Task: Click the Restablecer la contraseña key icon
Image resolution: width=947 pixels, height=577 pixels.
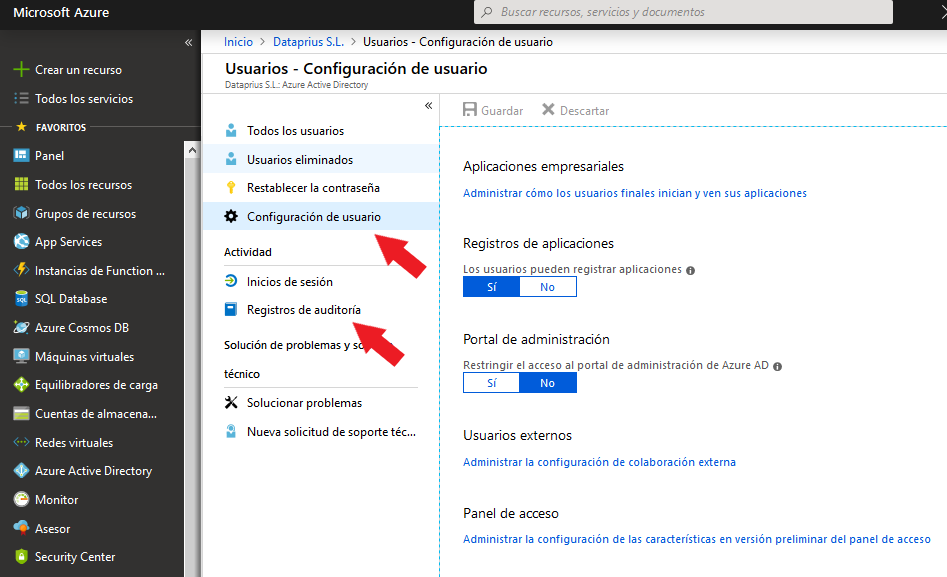Action: (x=231, y=187)
